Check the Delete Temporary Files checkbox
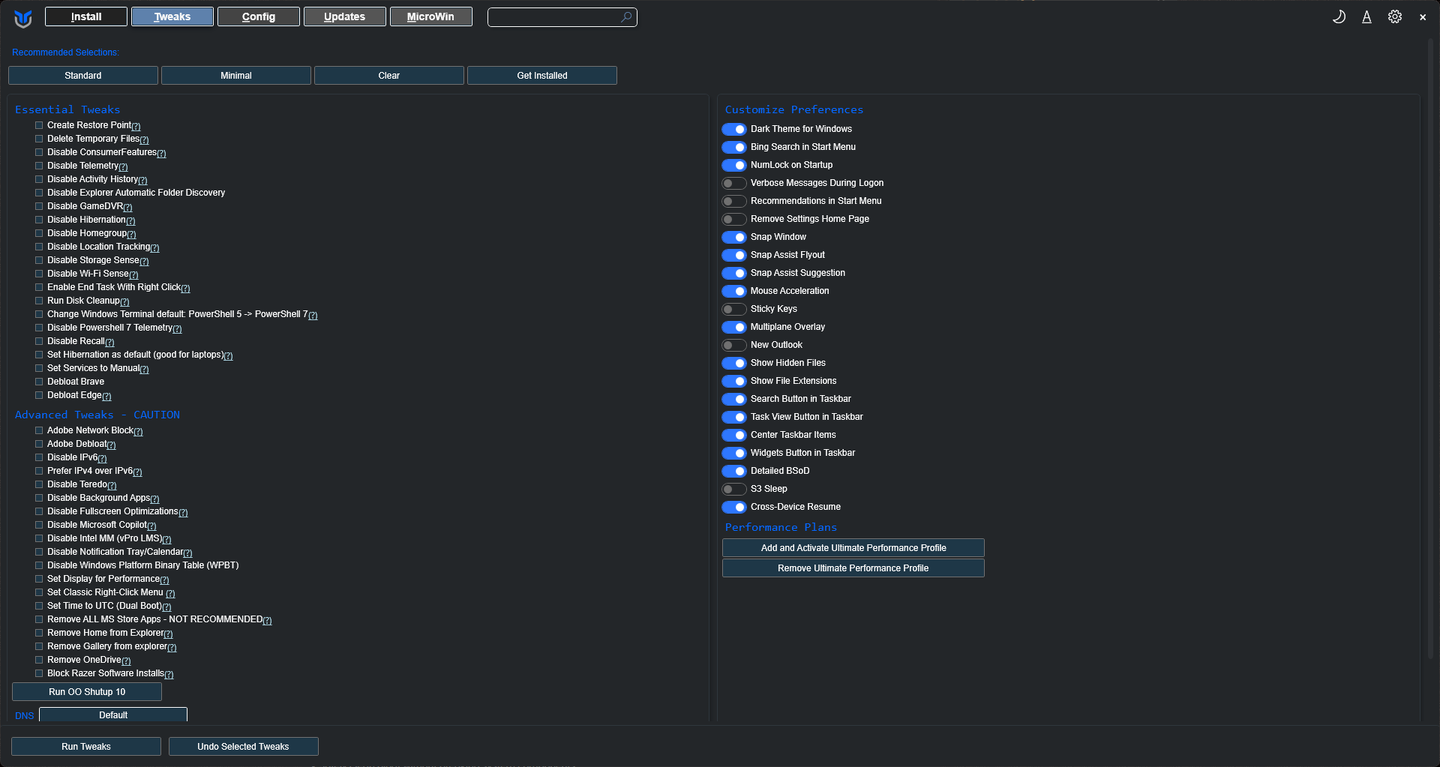This screenshot has height=767, width=1440. [39, 139]
